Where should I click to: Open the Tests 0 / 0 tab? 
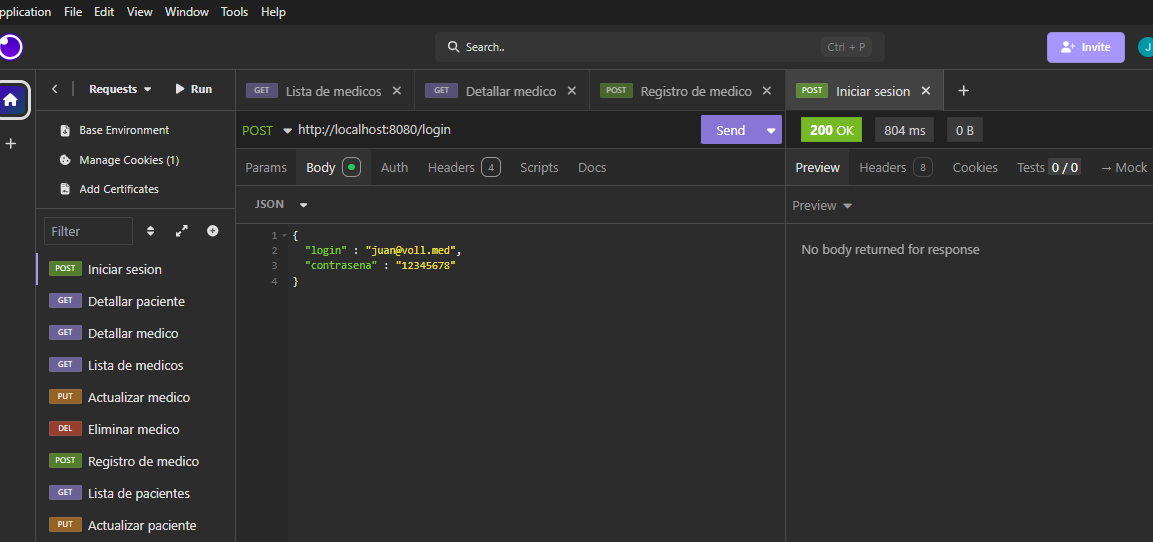pos(1049,168)
